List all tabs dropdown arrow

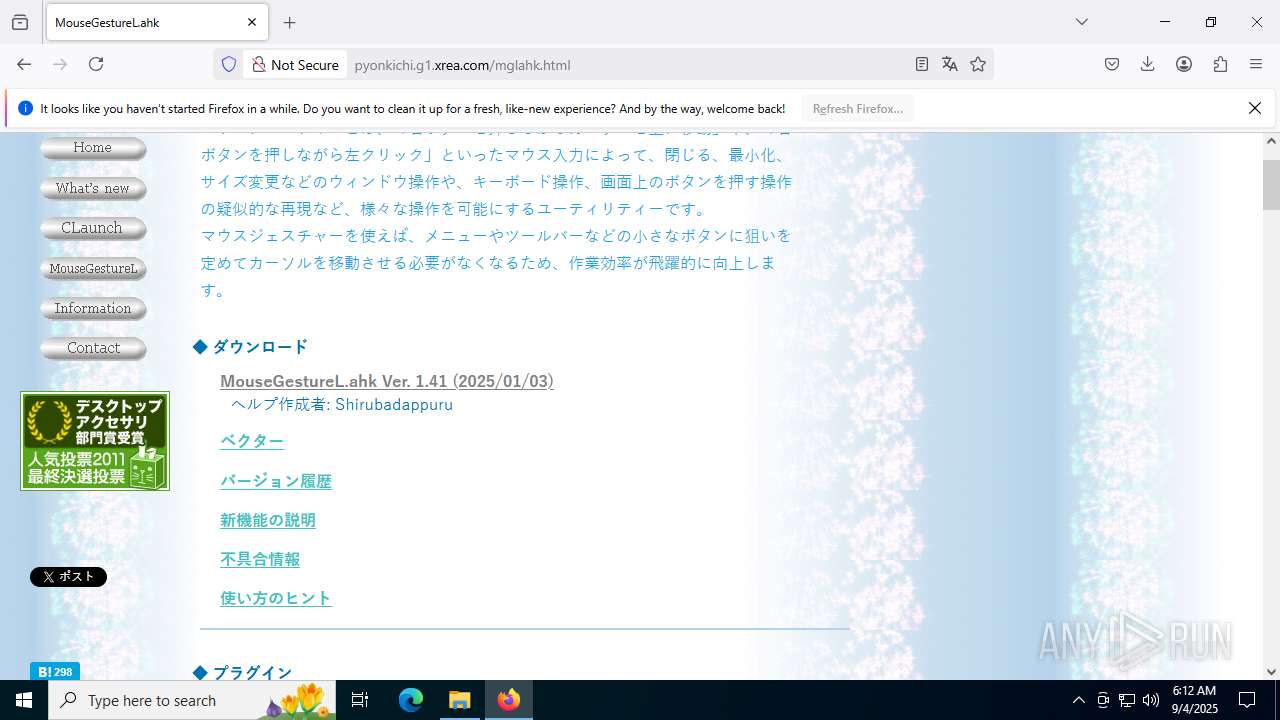[1082, 22]
